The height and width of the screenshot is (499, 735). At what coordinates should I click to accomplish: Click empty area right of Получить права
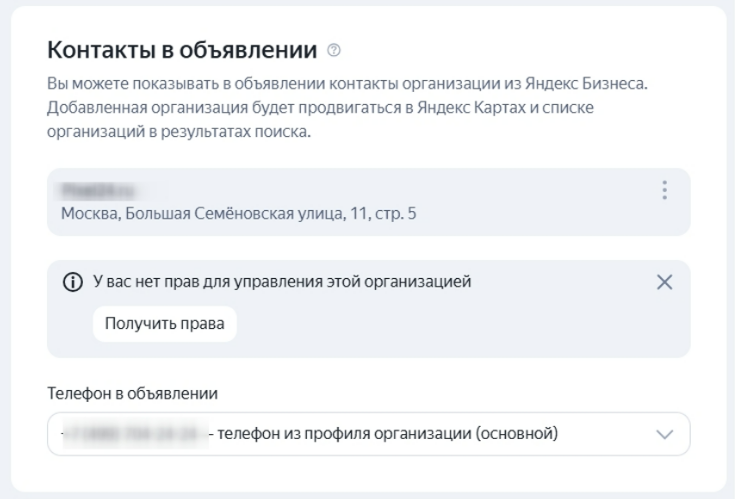(x=450, y=324)
